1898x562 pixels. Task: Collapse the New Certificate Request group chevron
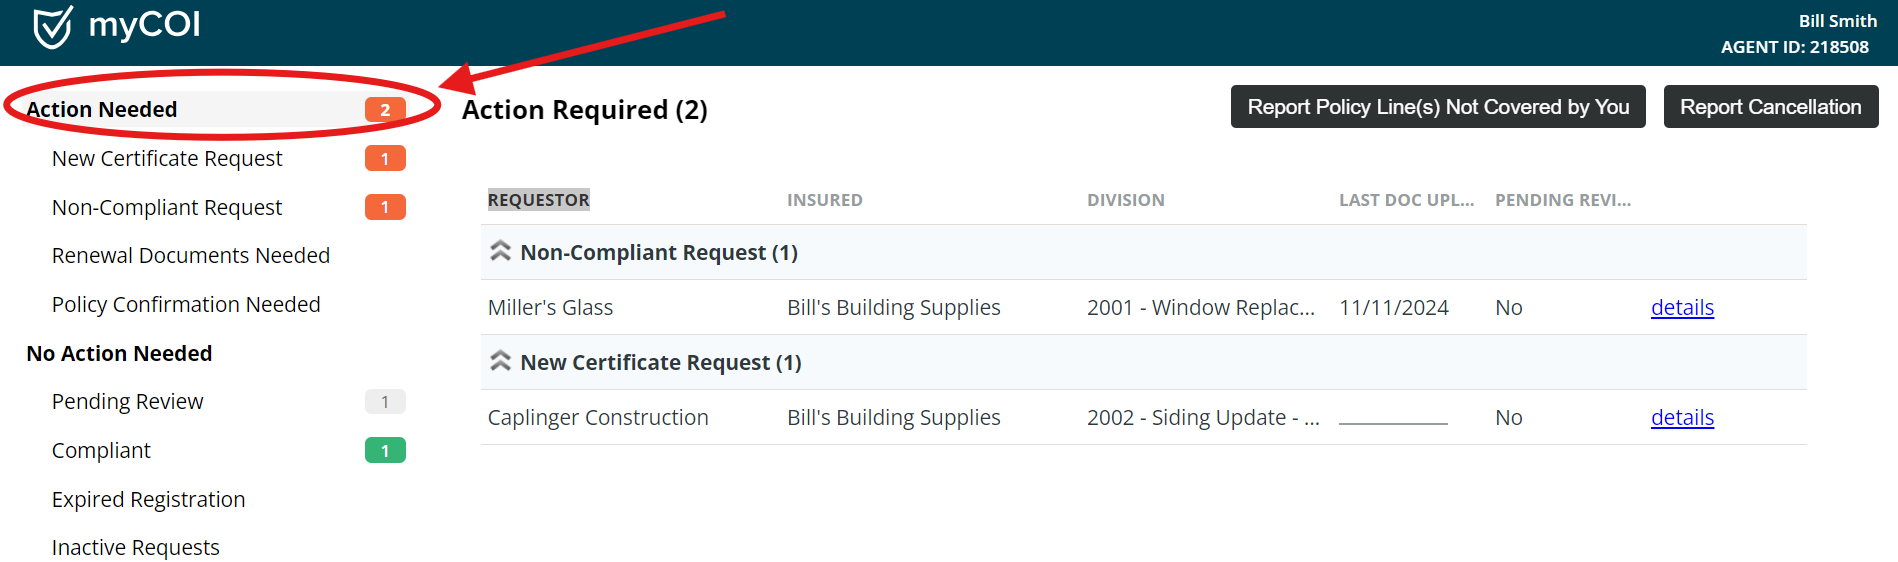click(500, 361)
